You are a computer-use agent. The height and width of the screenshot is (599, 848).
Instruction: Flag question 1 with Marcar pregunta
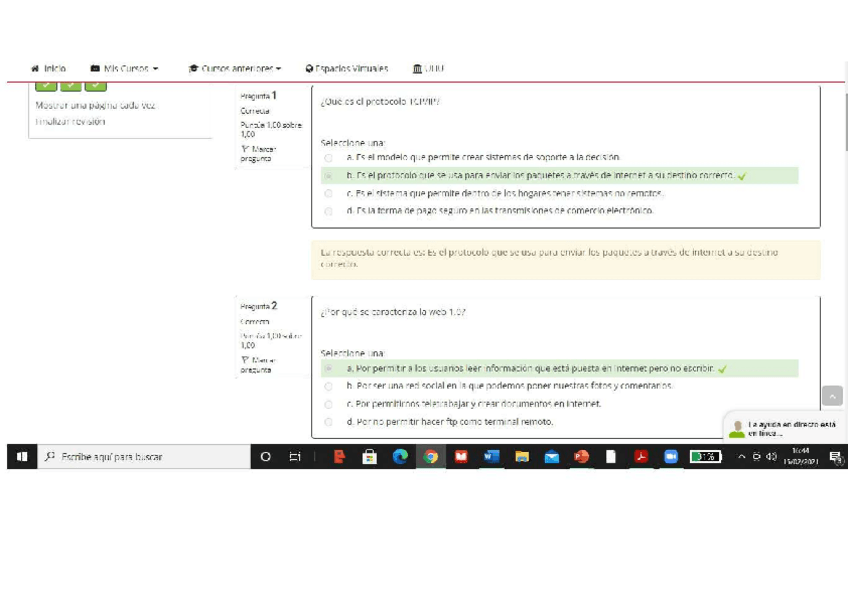click(259, 154)
